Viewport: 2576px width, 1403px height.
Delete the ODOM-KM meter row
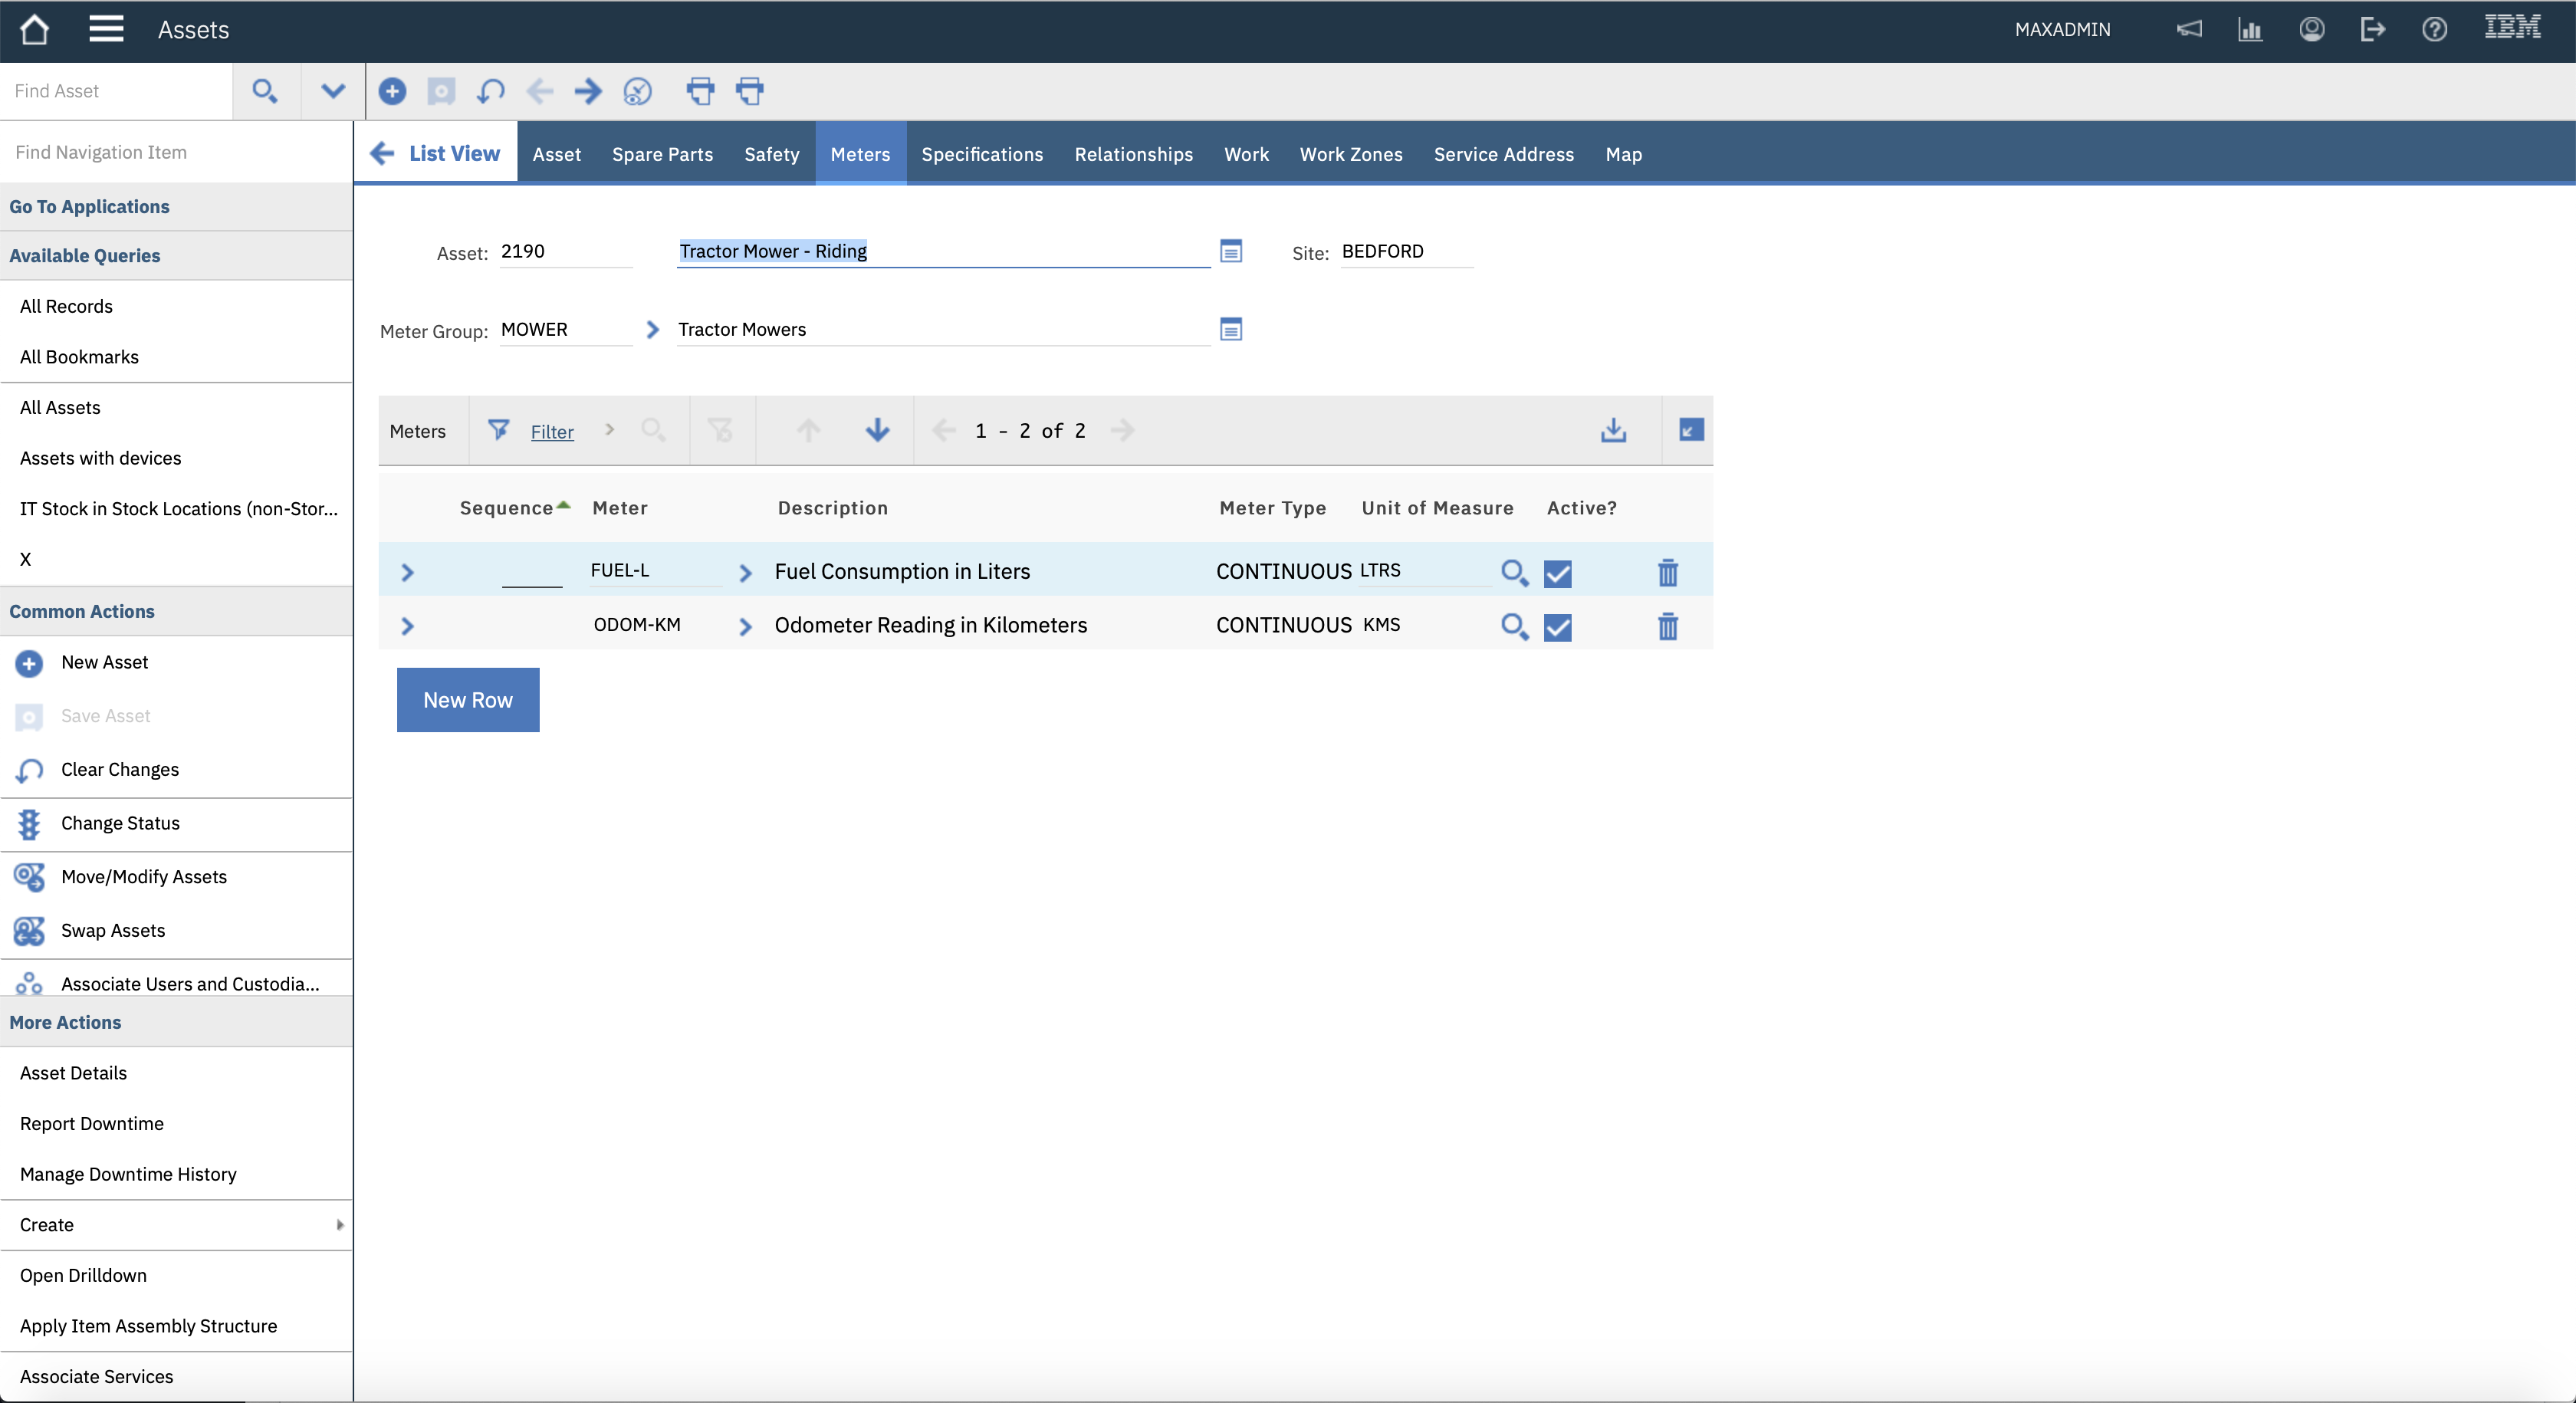click(1667, 627)
